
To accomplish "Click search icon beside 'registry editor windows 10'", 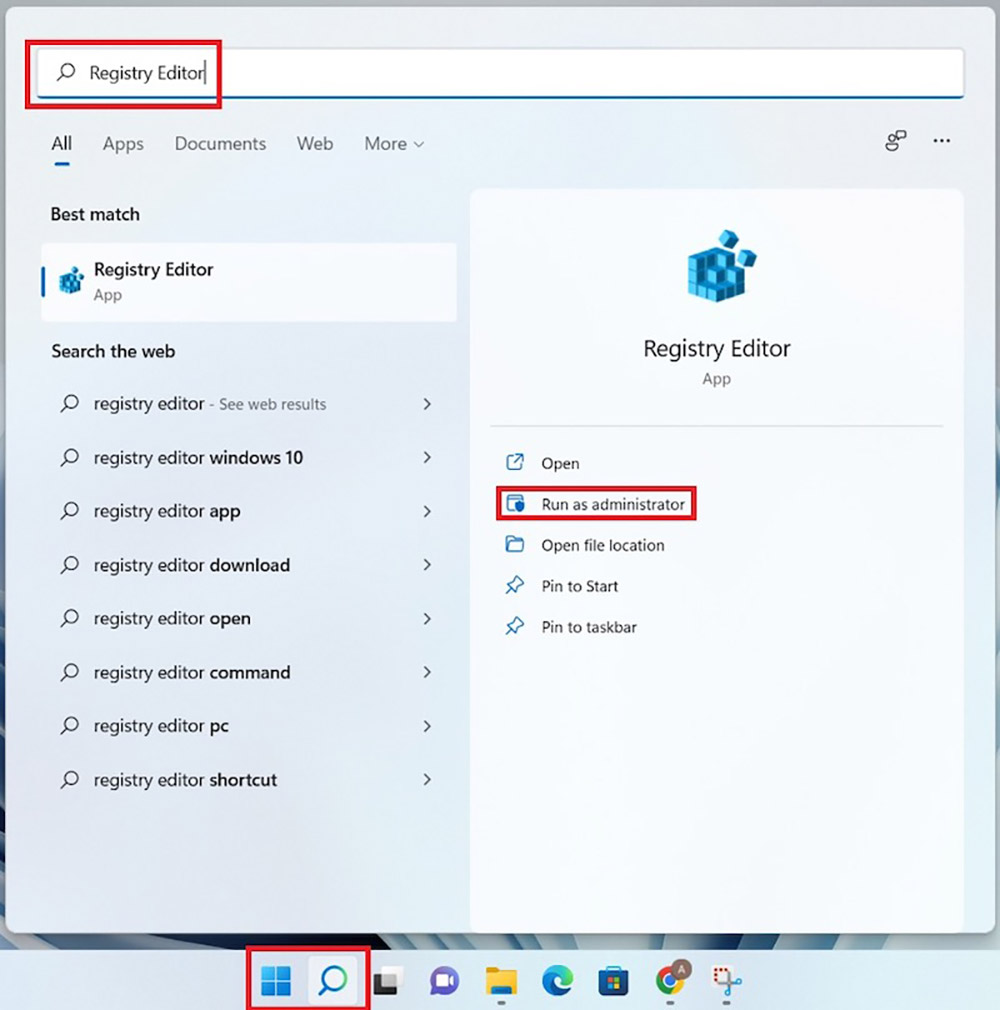I will [70, 457].
